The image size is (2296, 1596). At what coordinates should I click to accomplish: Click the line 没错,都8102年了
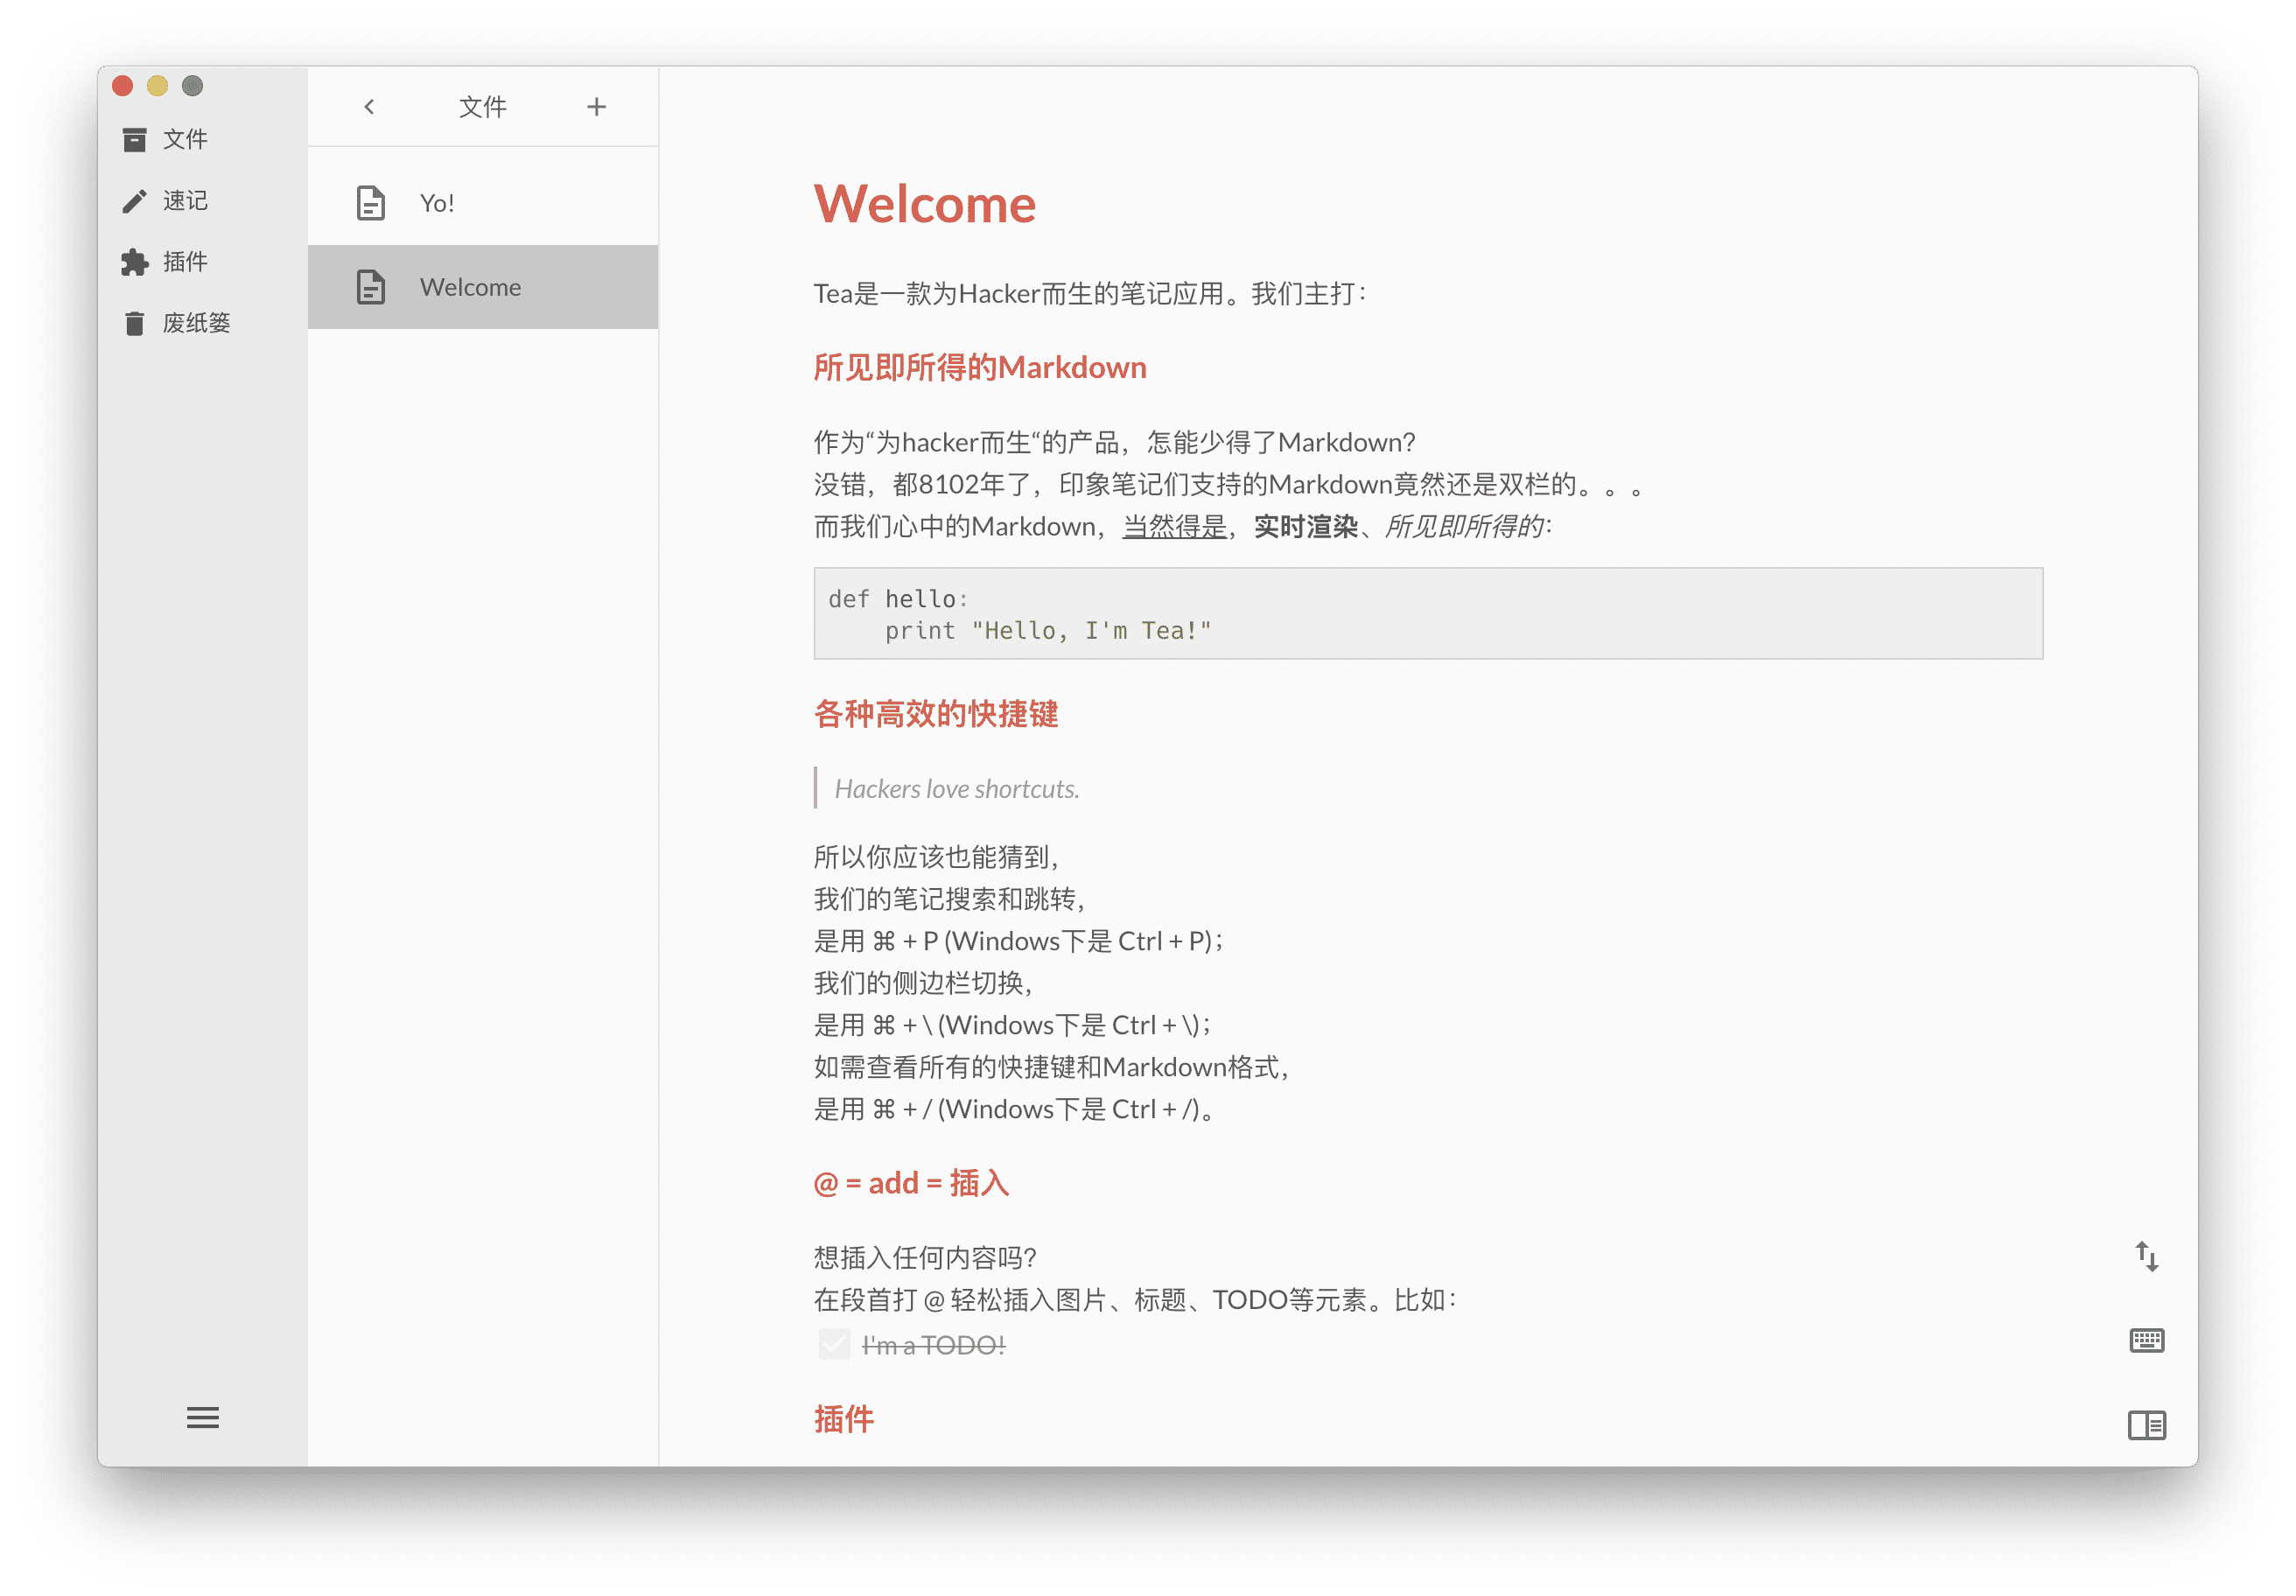[x=1229, y=484]
